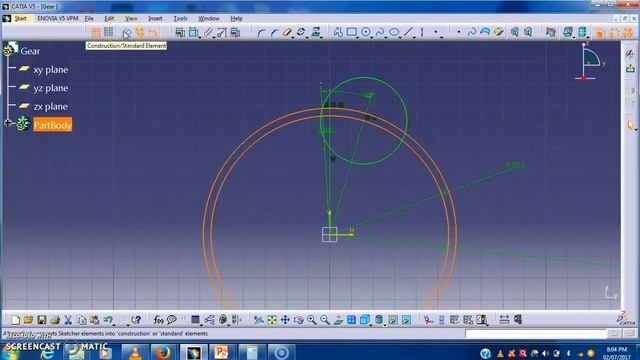
Task: Click the Save icon
Action: click(42, 320)
